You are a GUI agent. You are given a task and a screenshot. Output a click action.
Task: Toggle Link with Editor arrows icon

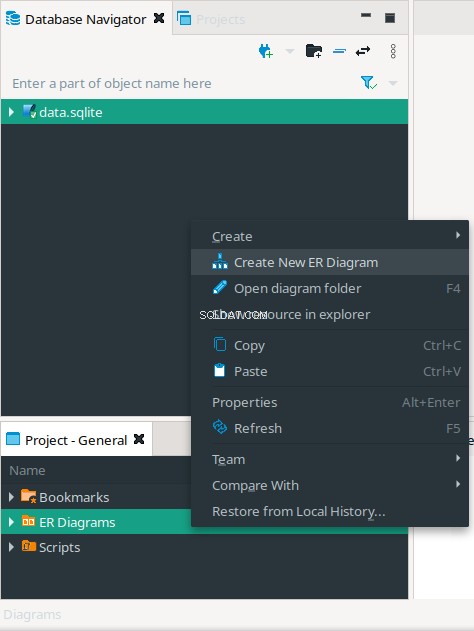pos(363,51)
